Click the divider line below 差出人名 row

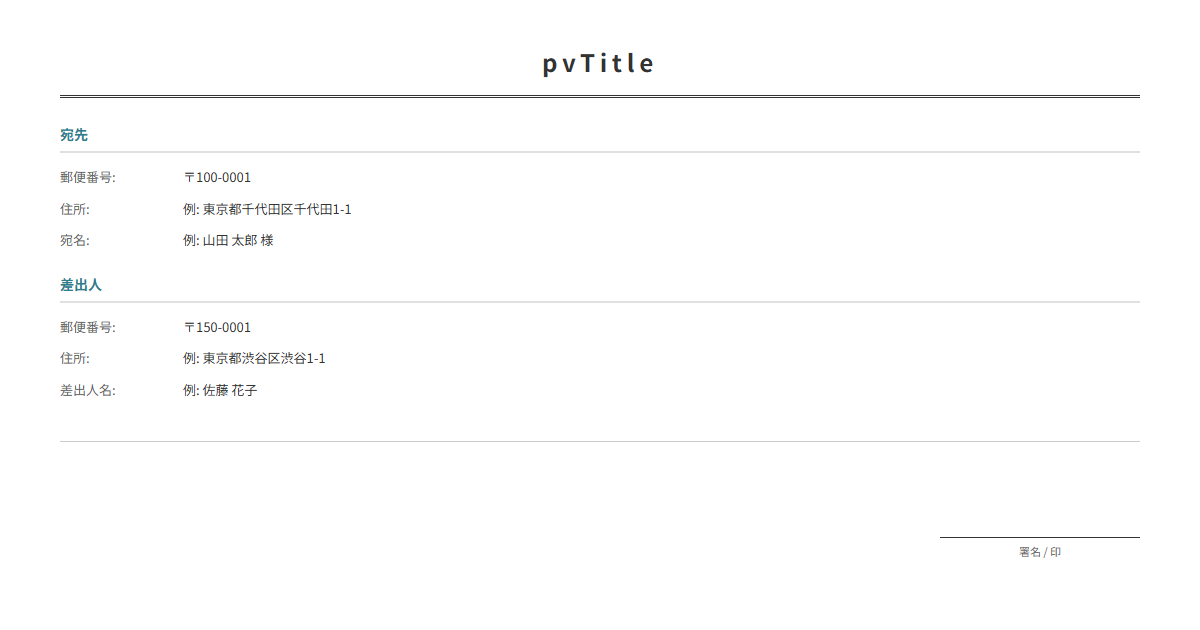(600, 441)
